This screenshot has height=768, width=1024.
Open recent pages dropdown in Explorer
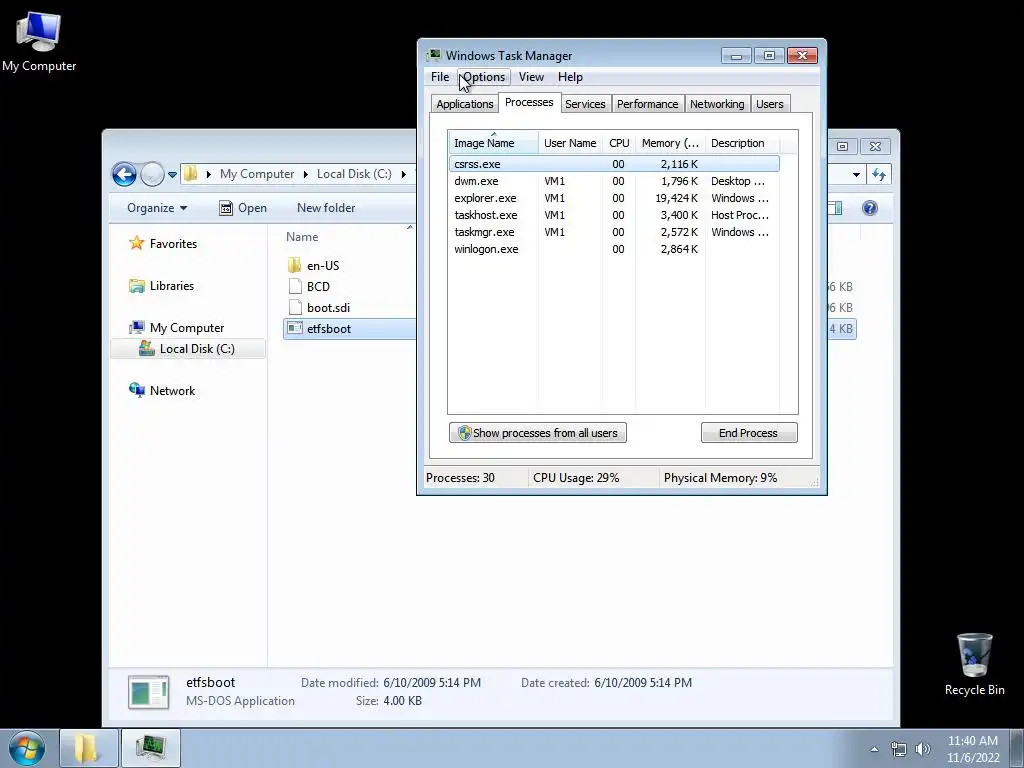pyautogui.click(x=172, y=174)
